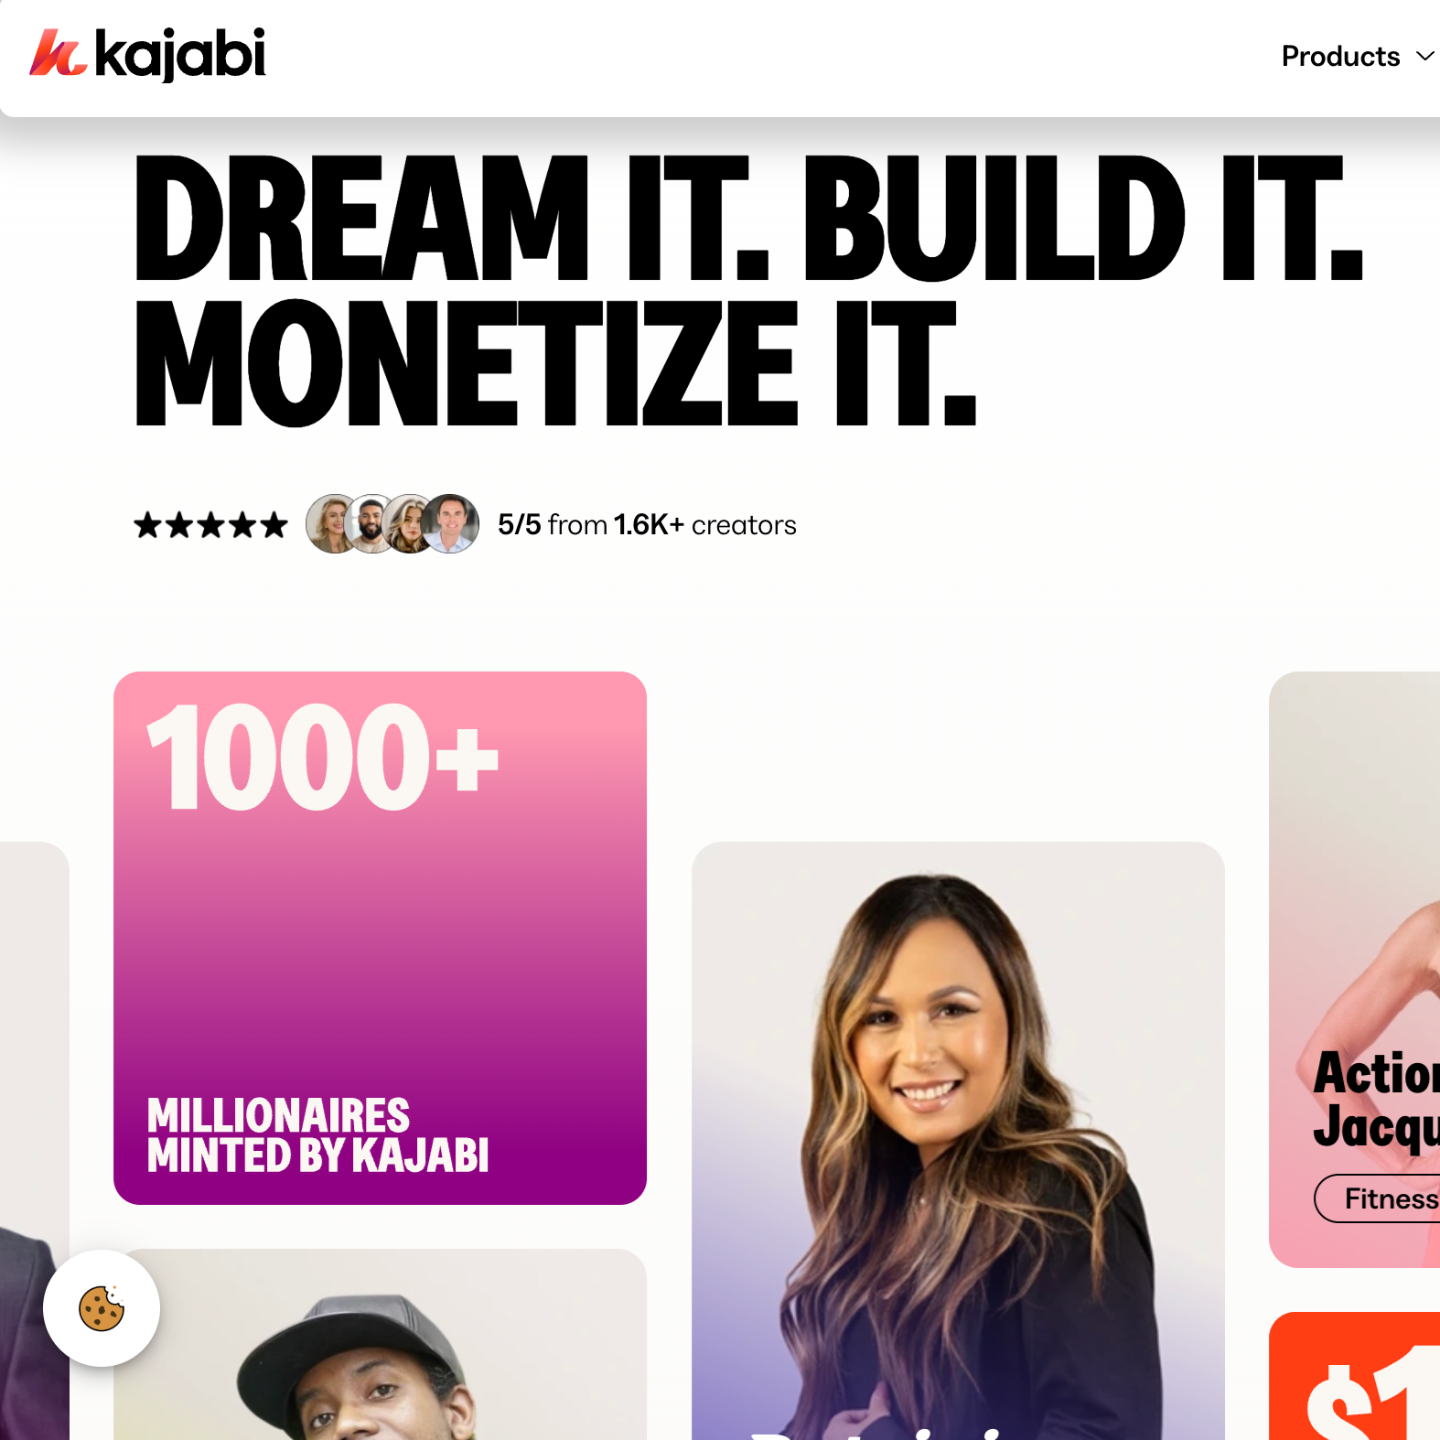Open the 1000+ Millionaires pink card
1440x1440 pixels.
pos(380,938)
